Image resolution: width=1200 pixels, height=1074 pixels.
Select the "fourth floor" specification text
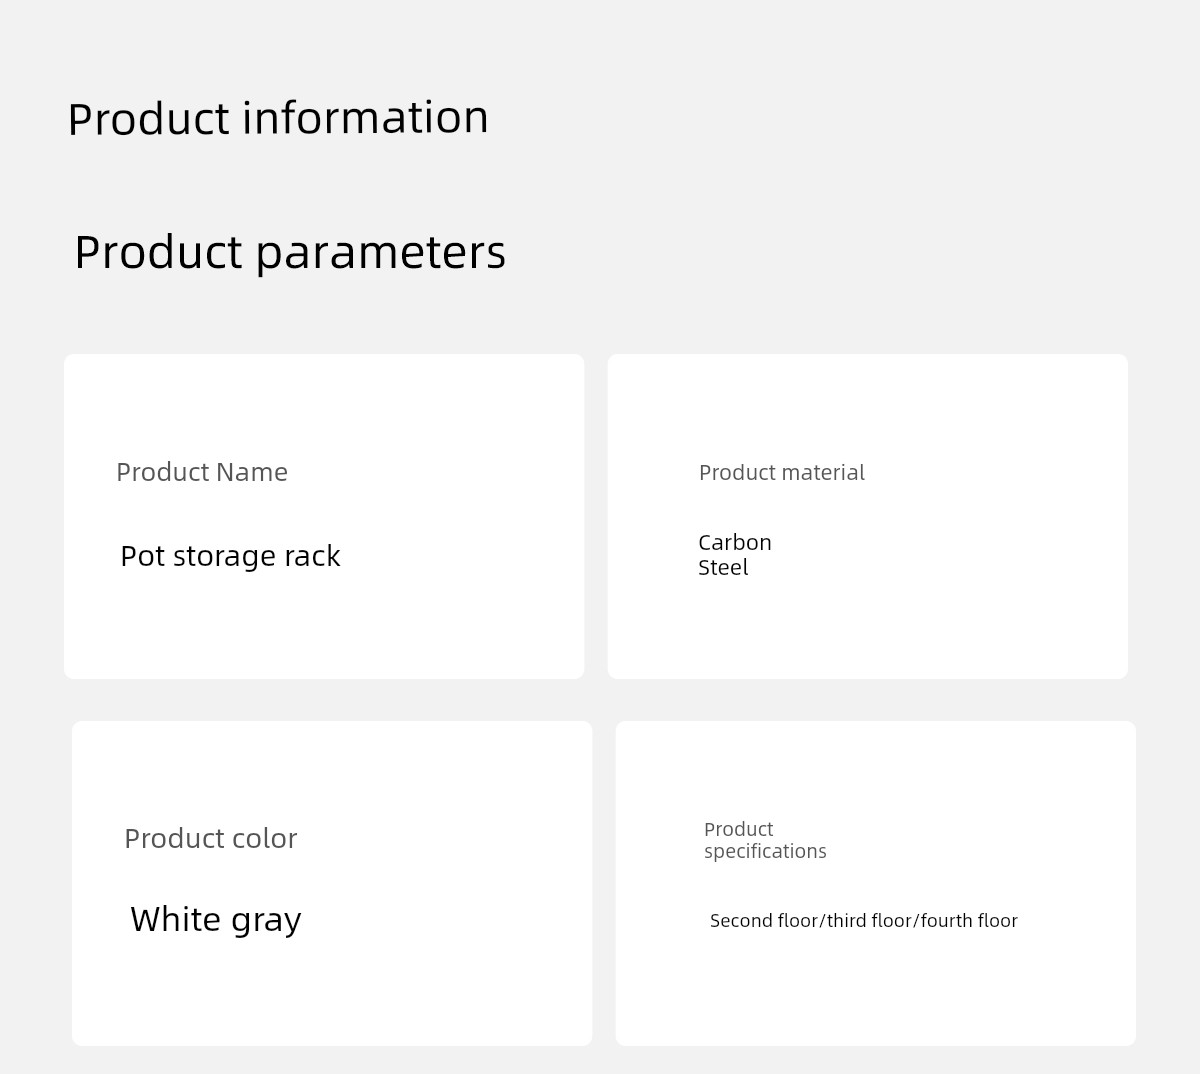click(969, 921)
